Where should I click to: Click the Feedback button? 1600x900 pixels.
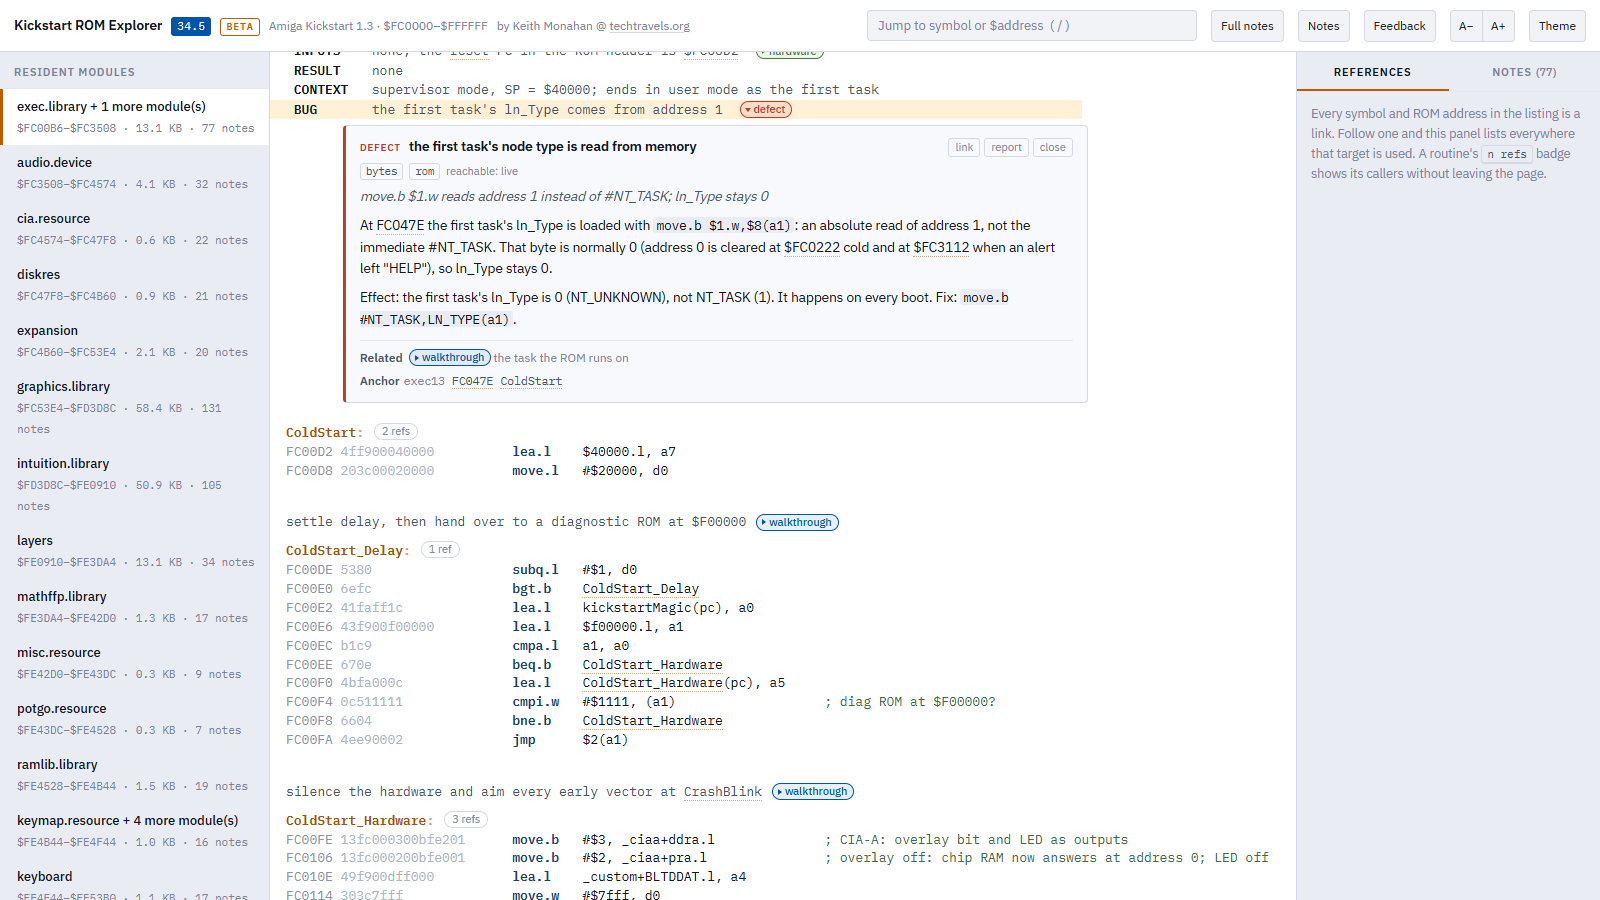coord(1399,26)
